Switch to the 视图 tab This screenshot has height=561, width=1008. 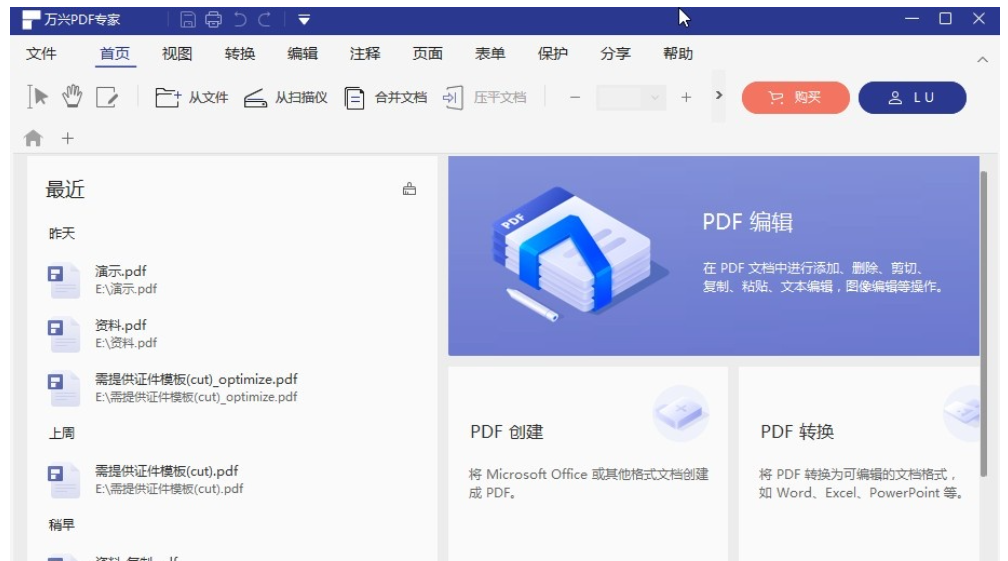[x=177, y=54]
